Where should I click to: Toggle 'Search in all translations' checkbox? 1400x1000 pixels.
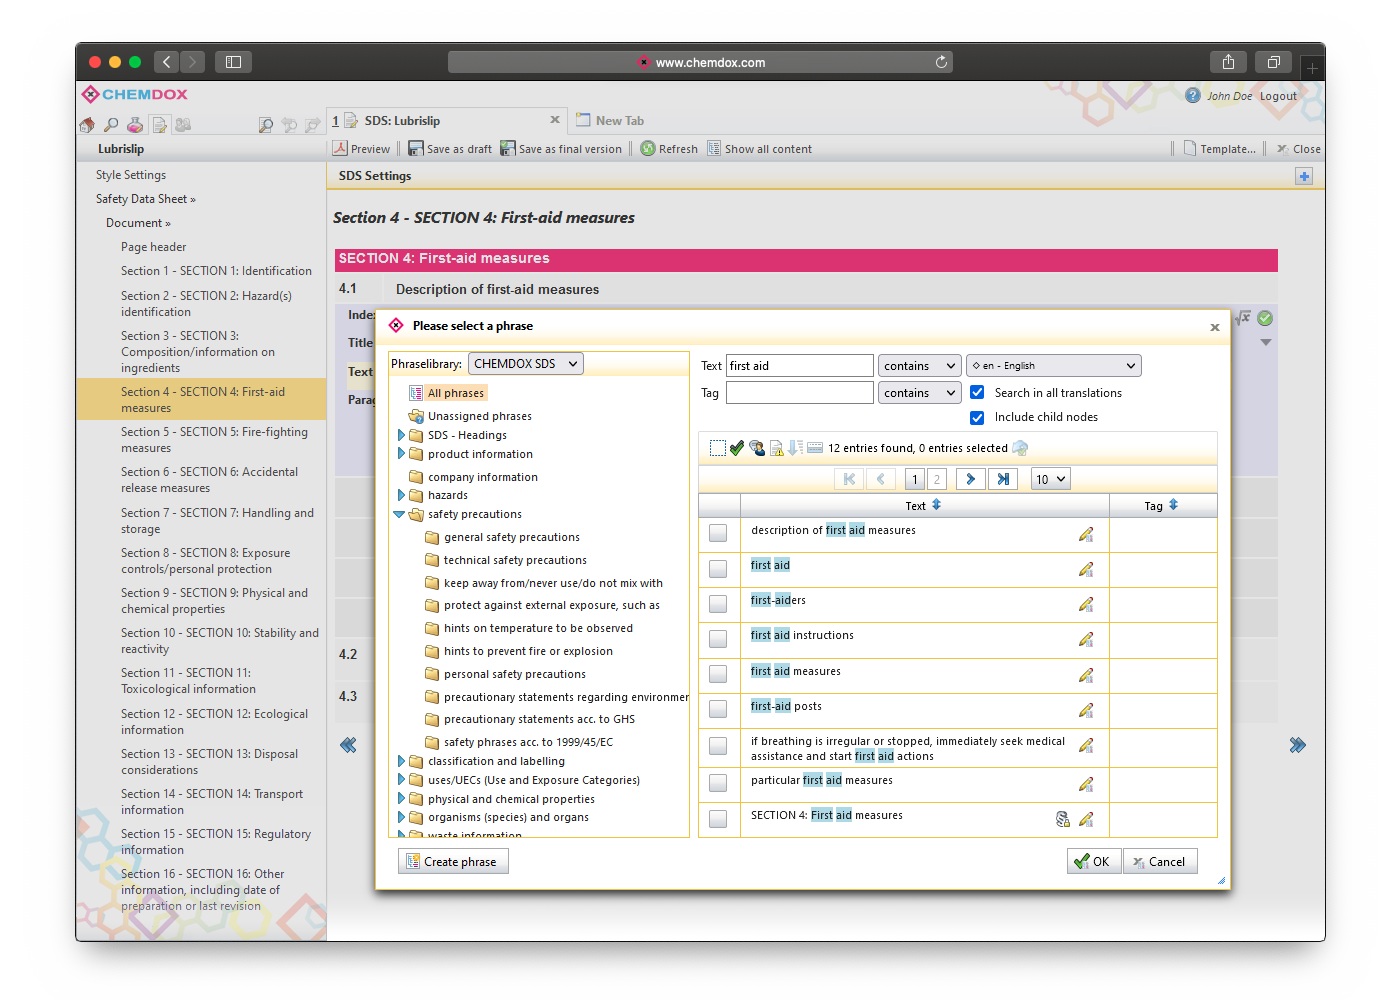coord(977,393)
